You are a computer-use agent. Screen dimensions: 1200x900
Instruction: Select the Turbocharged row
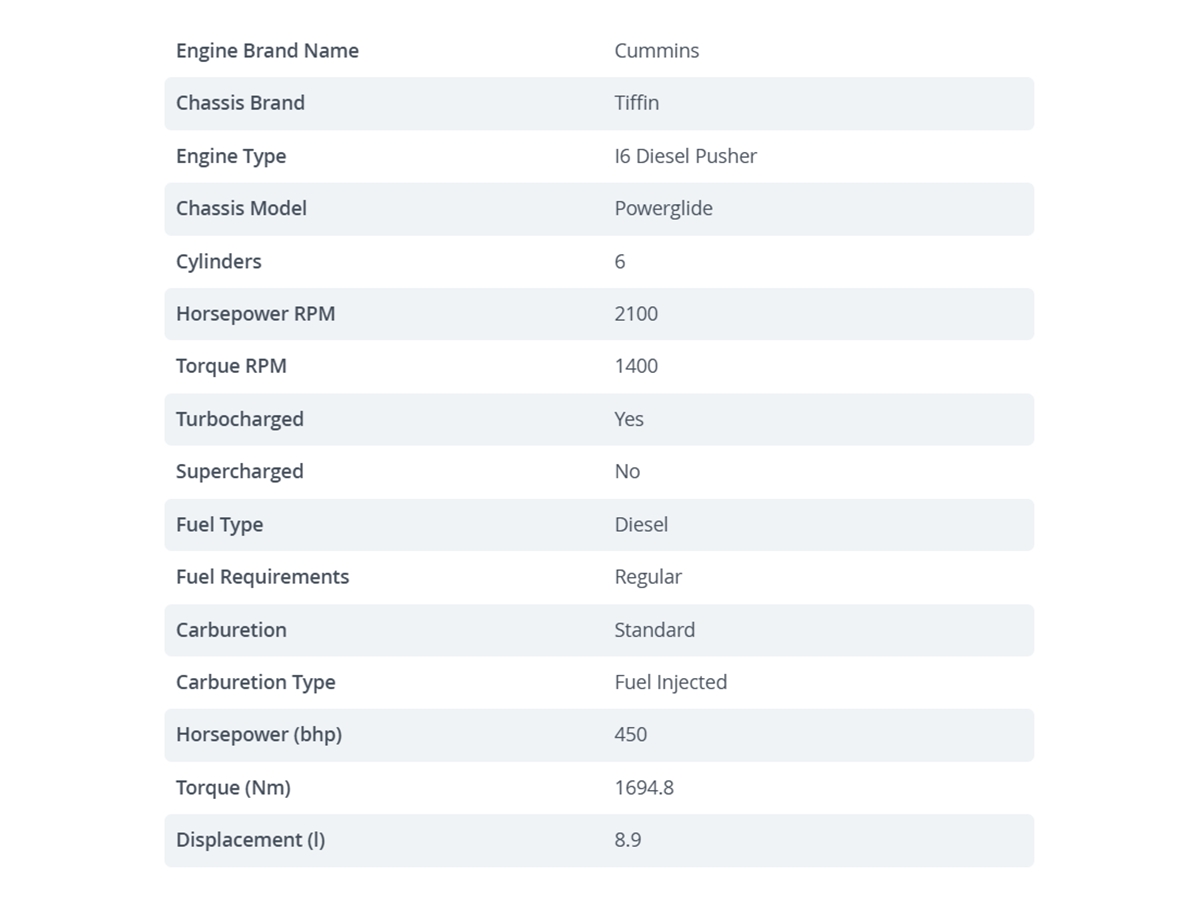tap(599, 419)
